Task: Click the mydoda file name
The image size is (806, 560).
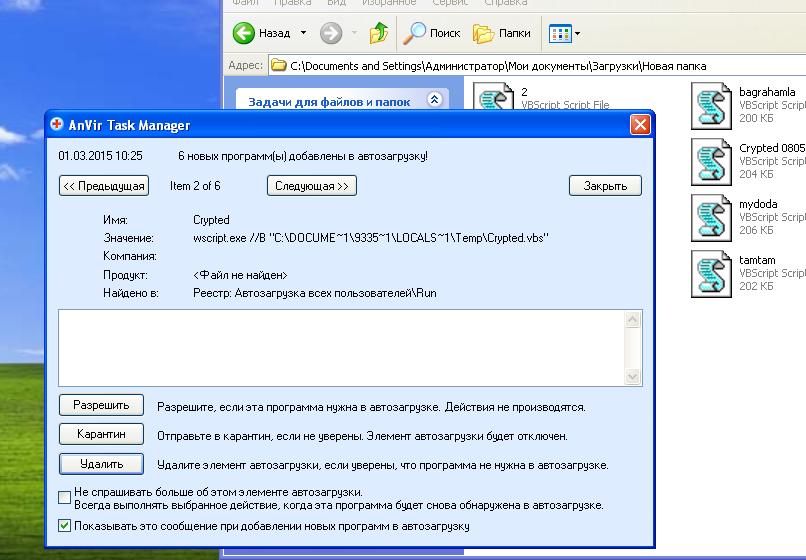Action: tap(758, 204)
